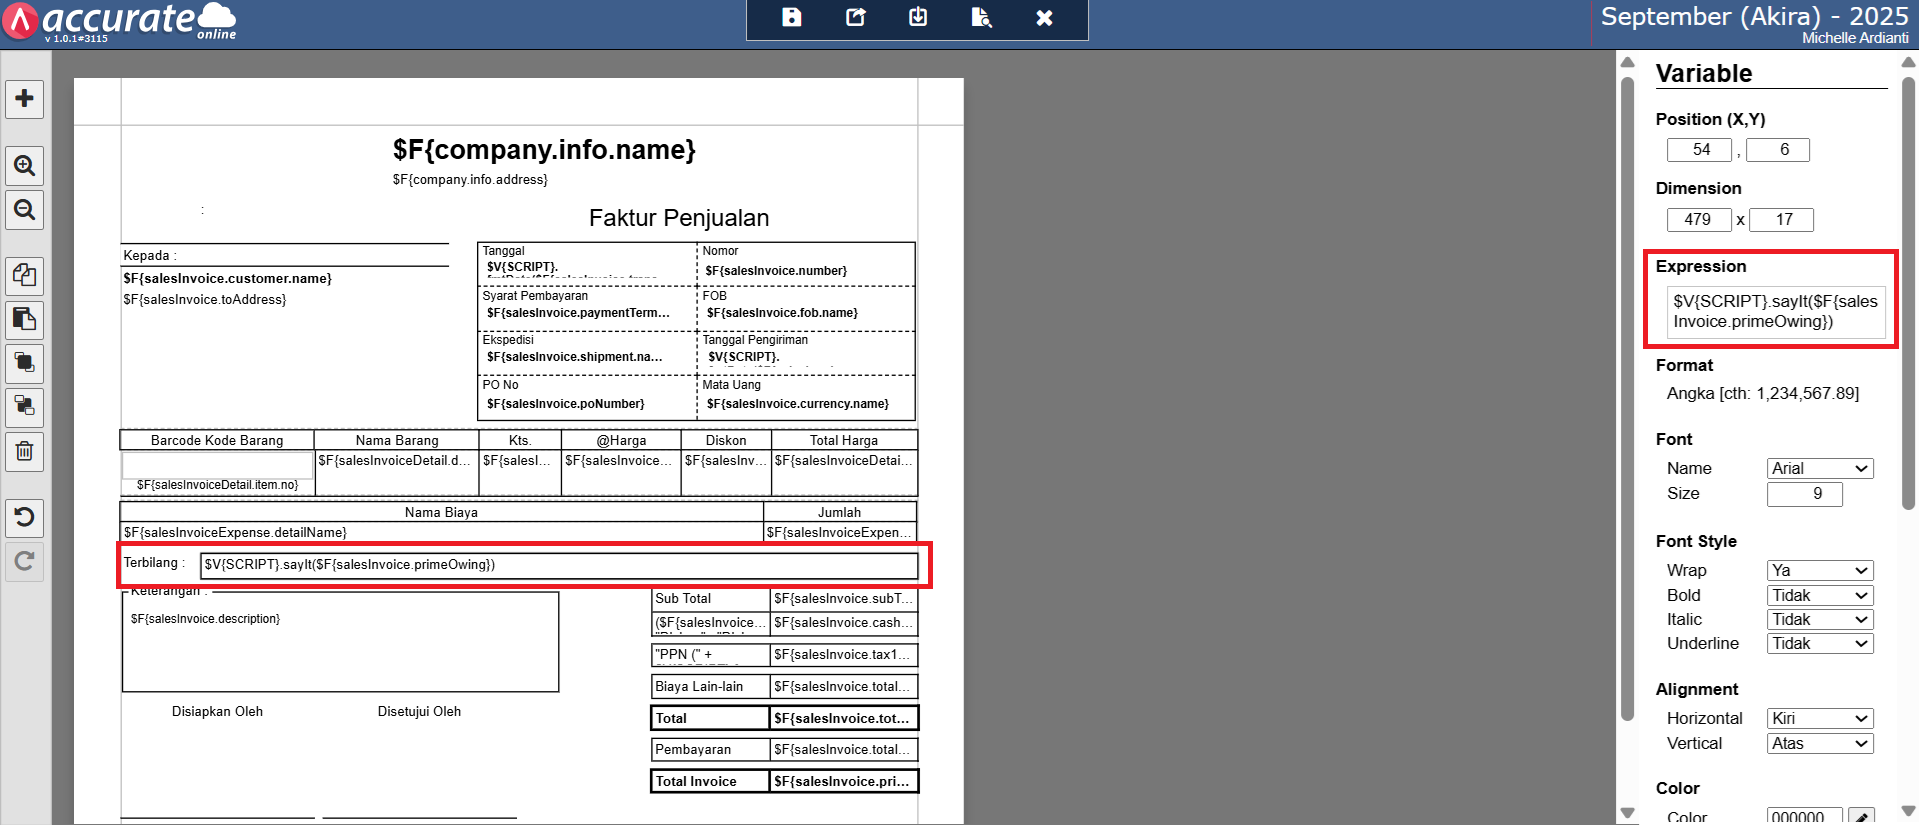The width and height of the screenshot is (1919, 825).
Task: Expand the Font Name dropdown showing Arial
Action: click(x=1819, y=469)
